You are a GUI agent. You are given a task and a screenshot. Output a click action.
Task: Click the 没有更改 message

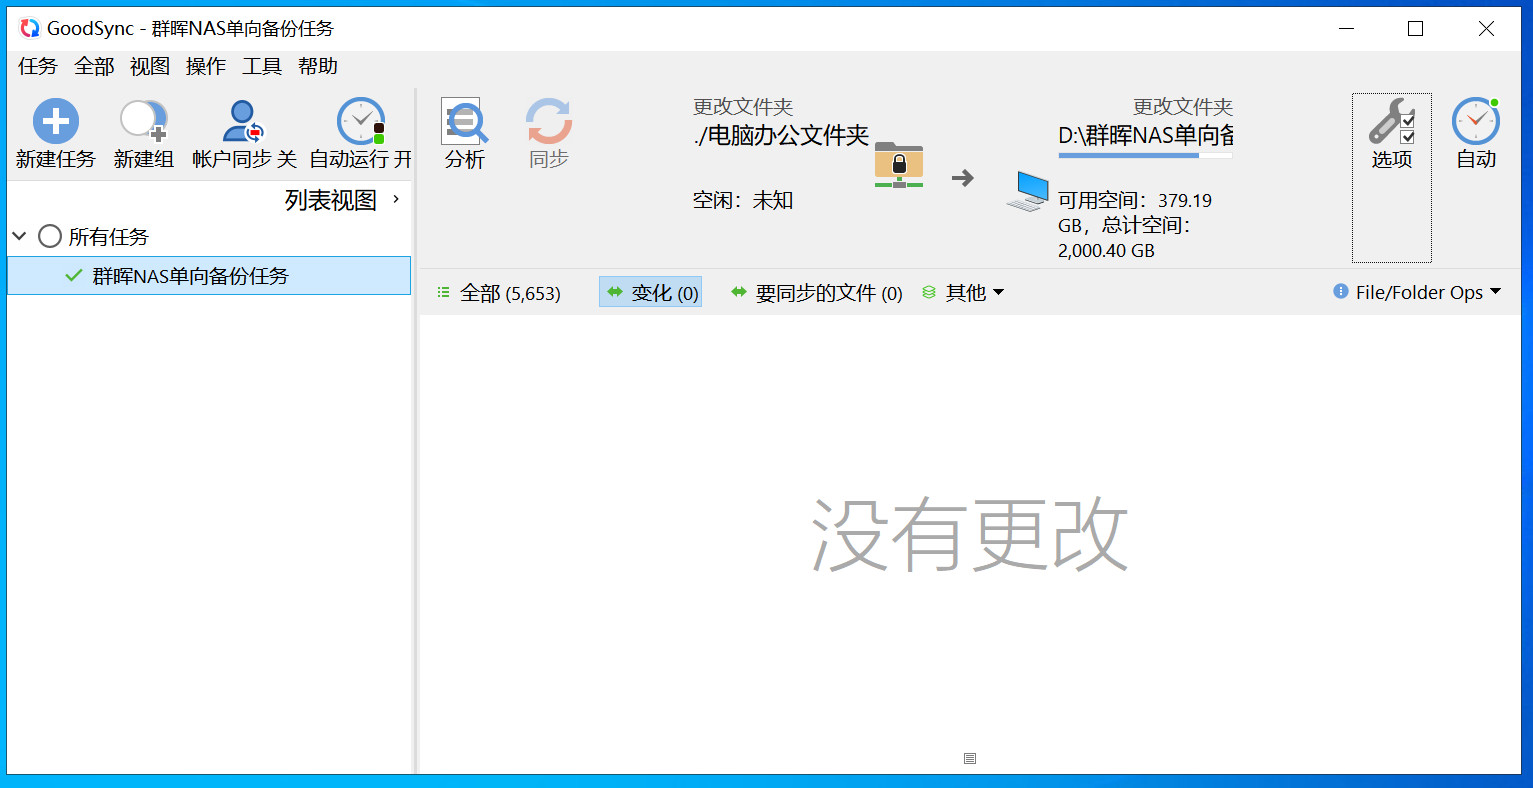969,535
